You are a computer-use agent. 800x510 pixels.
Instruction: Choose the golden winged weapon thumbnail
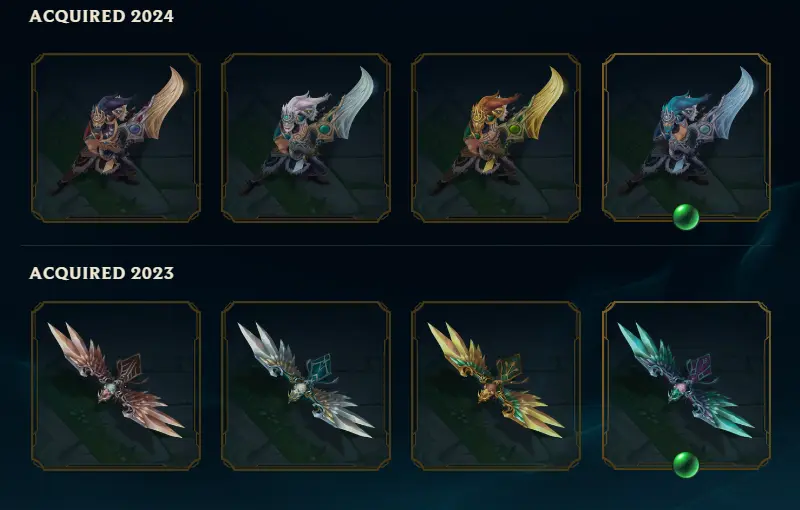496,386
